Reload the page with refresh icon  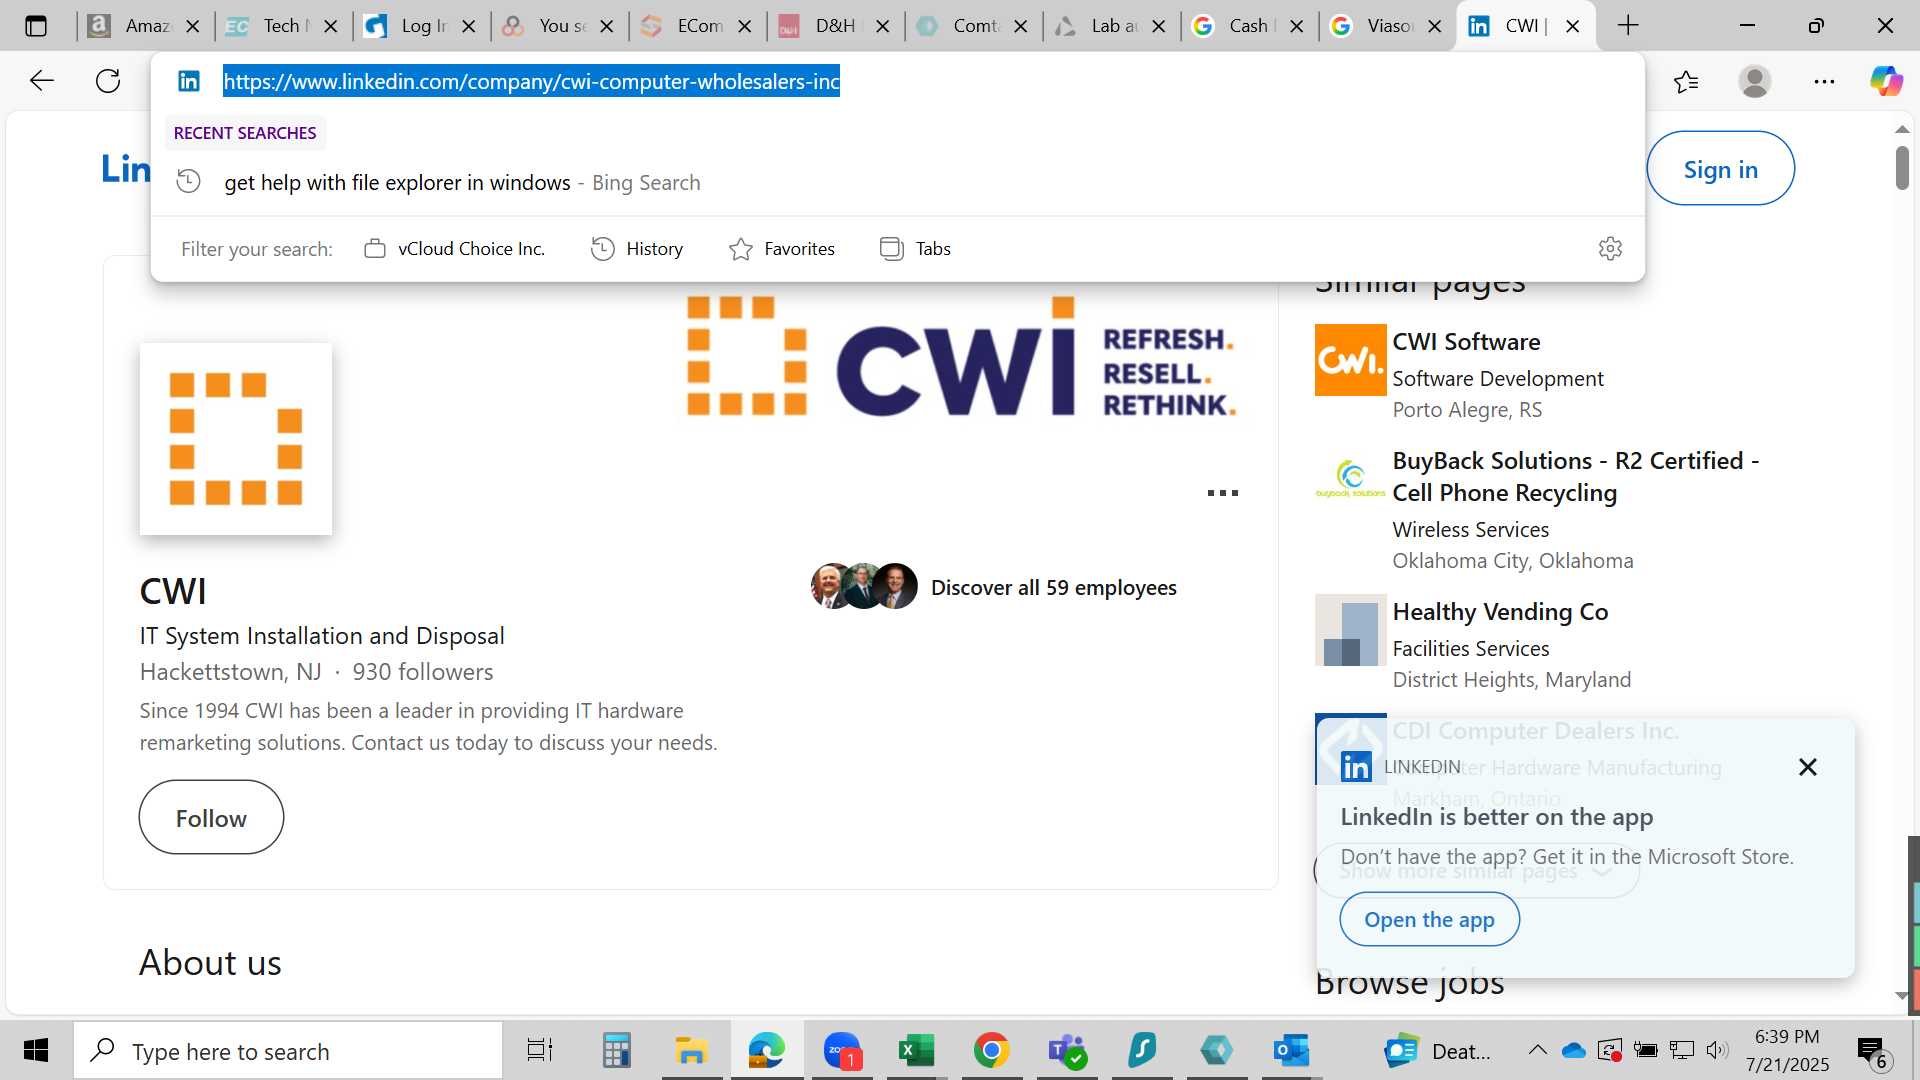click(108, 81)
